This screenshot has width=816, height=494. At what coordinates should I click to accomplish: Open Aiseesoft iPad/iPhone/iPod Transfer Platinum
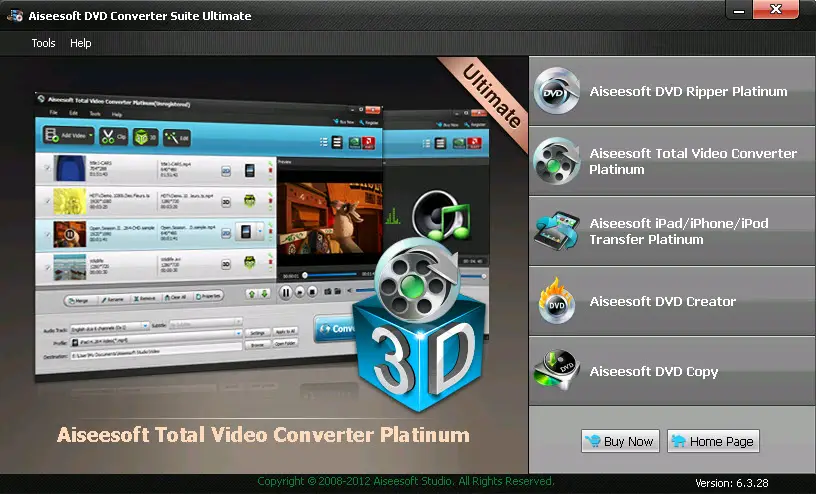672,231
